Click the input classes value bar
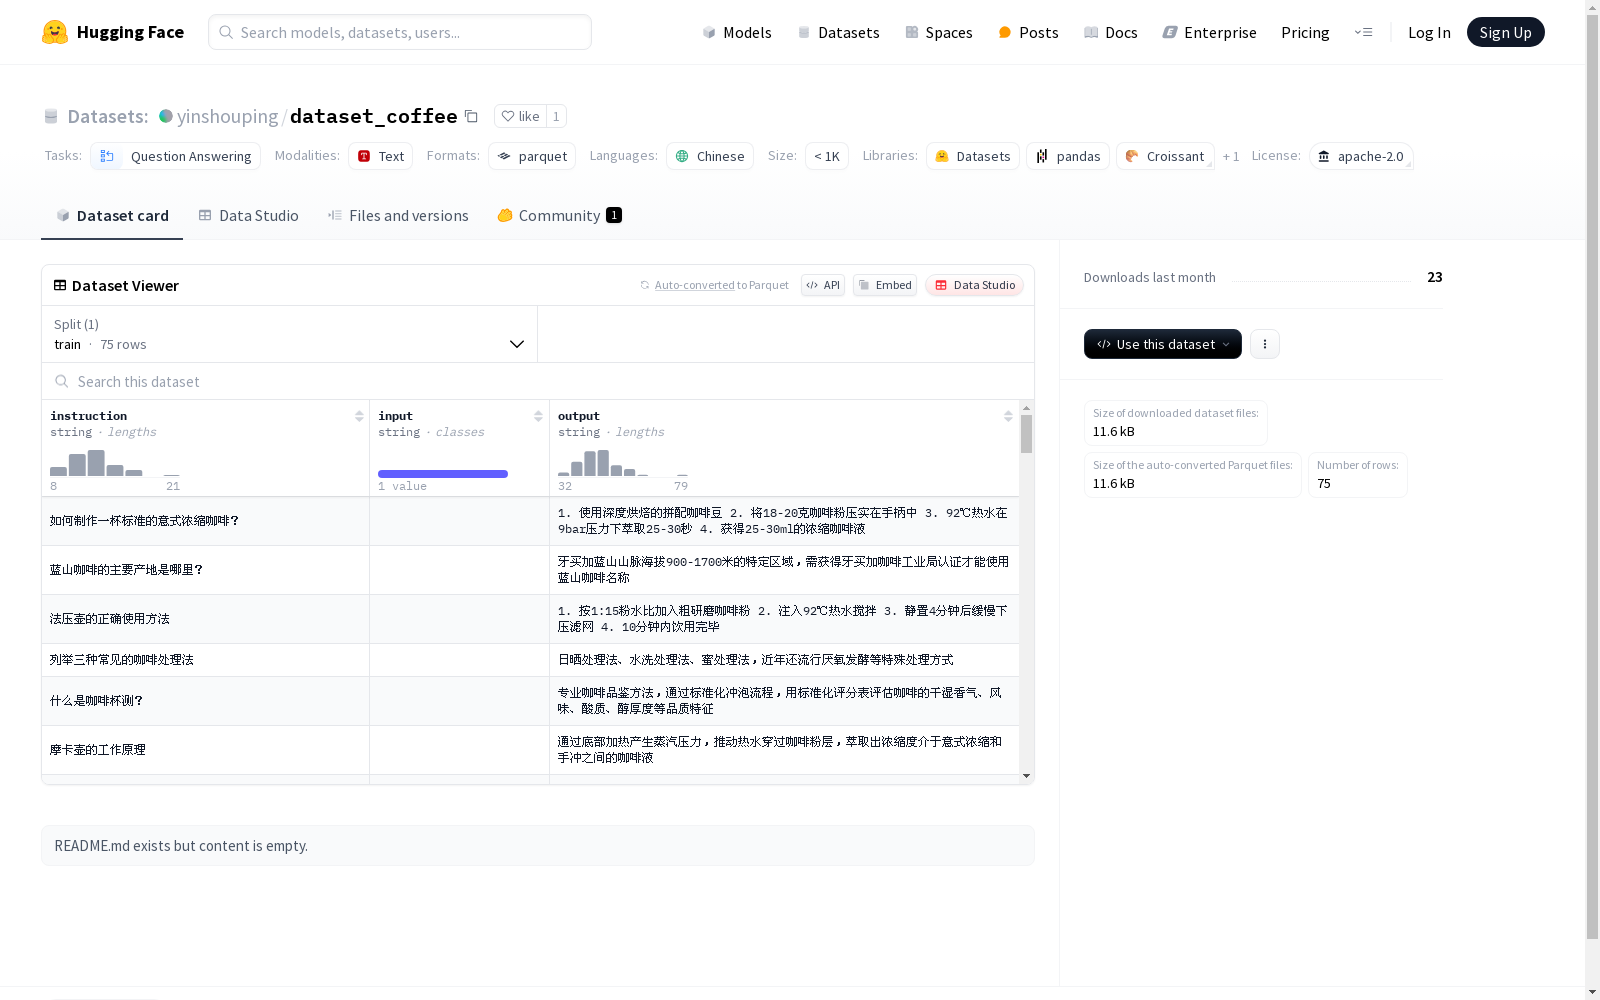Viewport: 1600px width, 1000px height. click(x=443, y=473)
